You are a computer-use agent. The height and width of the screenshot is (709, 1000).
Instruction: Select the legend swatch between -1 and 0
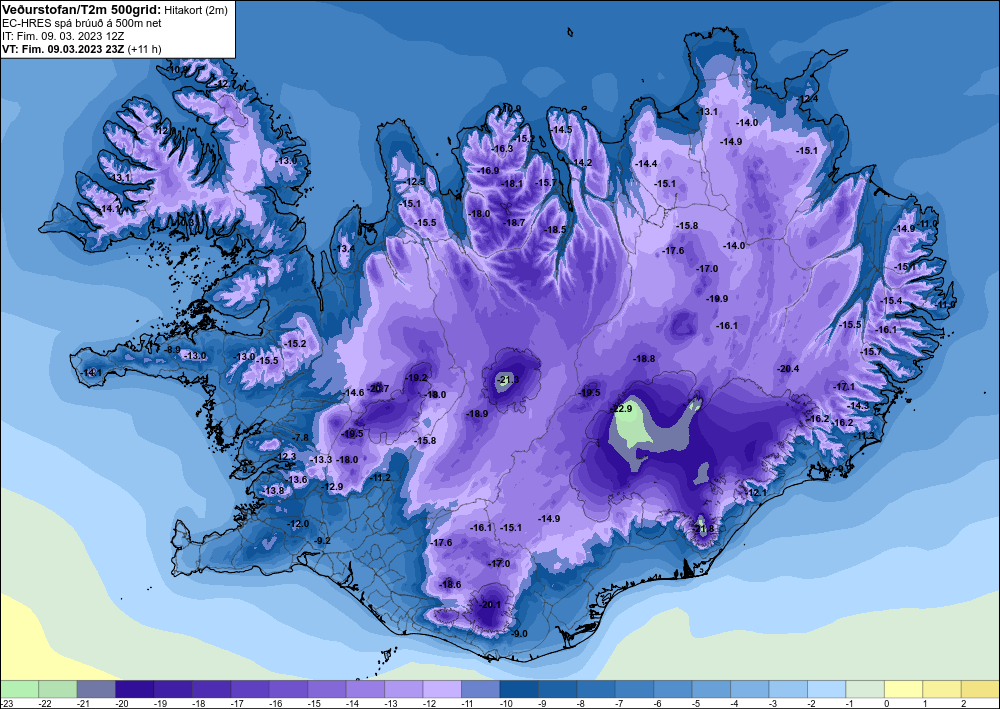point(865,689)
